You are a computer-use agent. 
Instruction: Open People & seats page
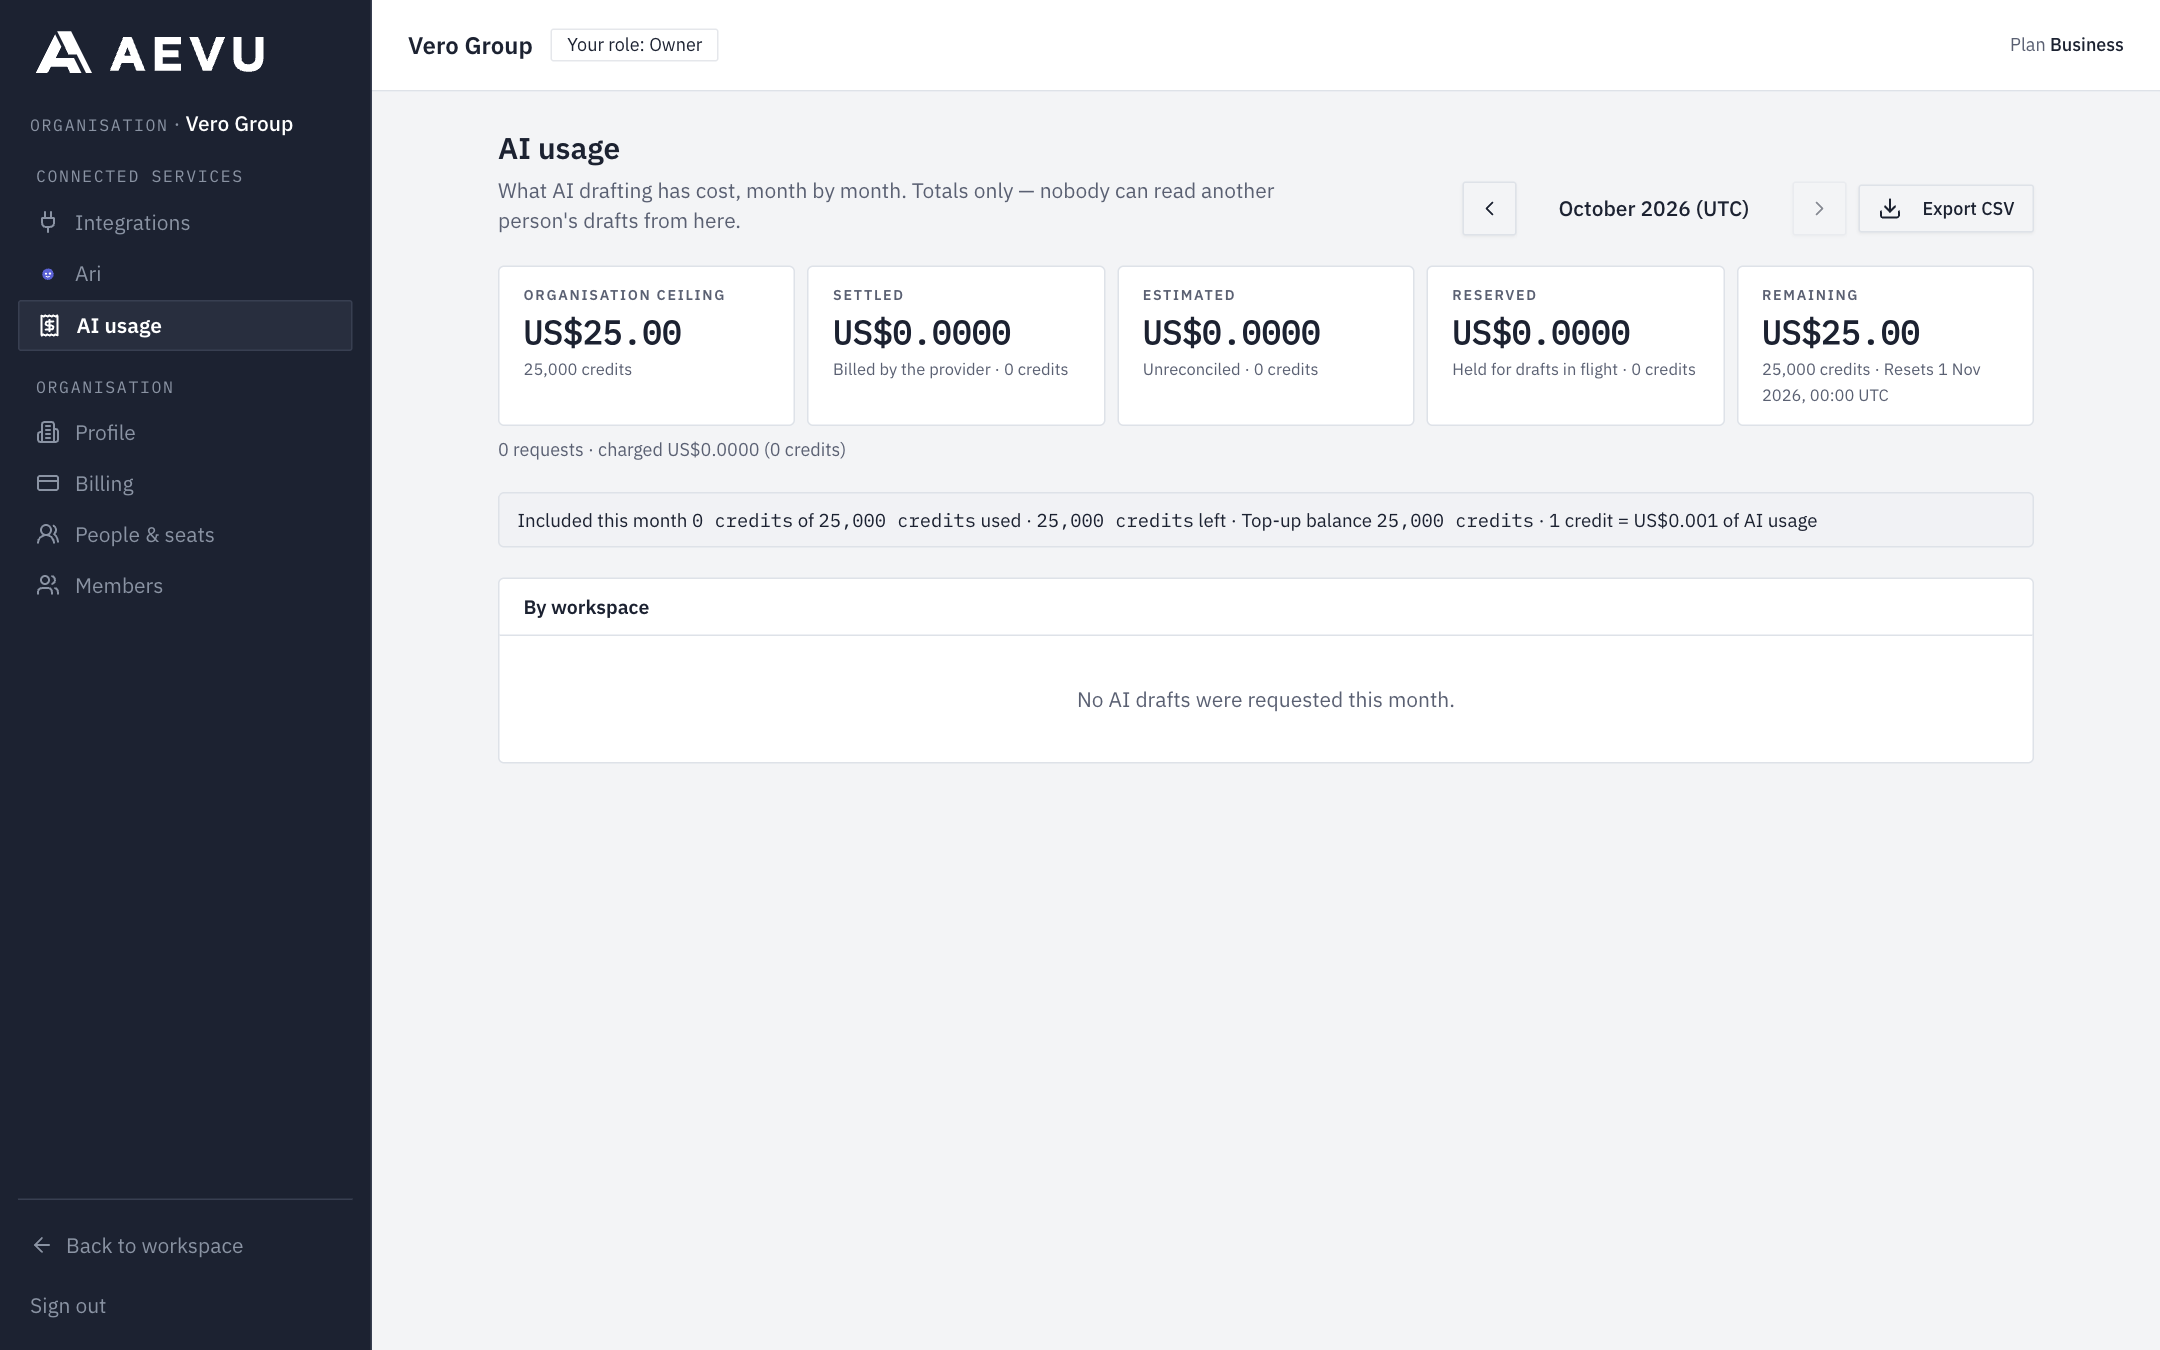(x=185, y=535)
